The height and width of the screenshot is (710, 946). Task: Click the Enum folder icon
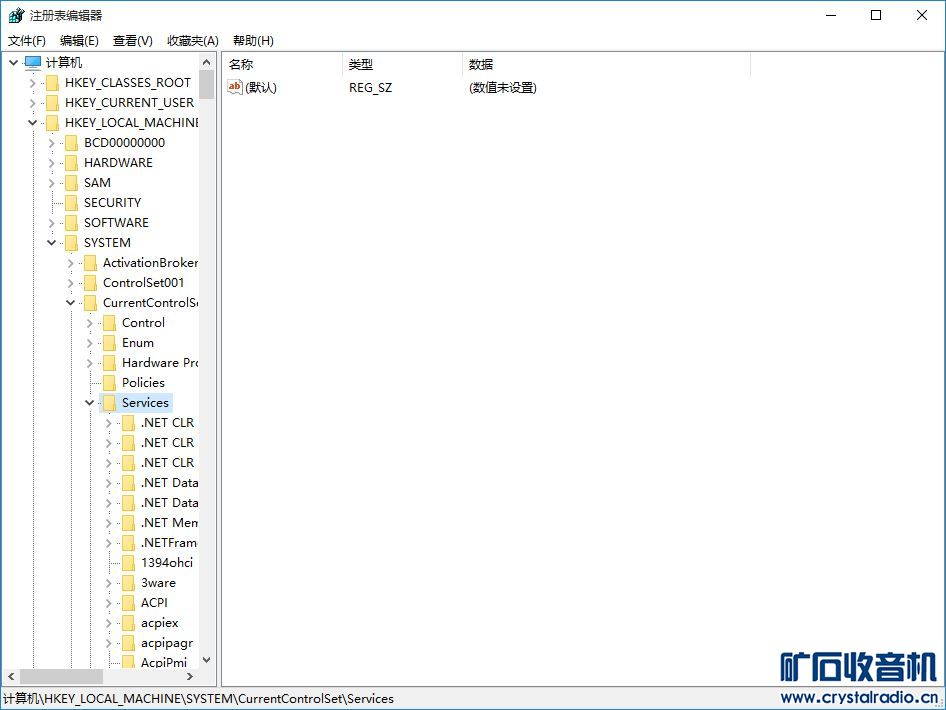pyautogui.click(x=109, y=343)
